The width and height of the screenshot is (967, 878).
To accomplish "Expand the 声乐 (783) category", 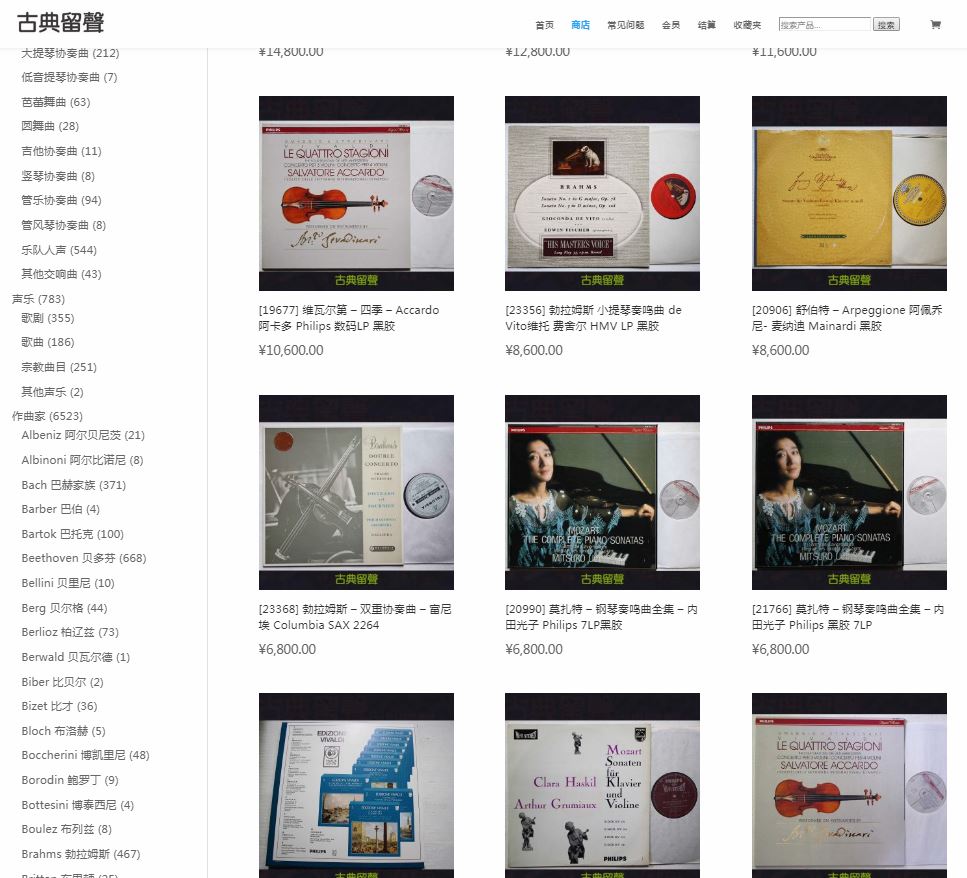I will (x=38, y=299).
